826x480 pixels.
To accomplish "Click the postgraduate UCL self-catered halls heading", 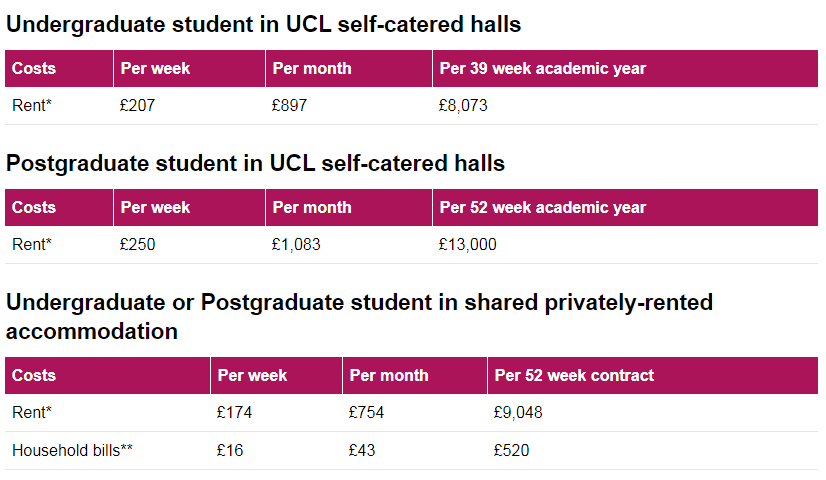I will point(255,163).
